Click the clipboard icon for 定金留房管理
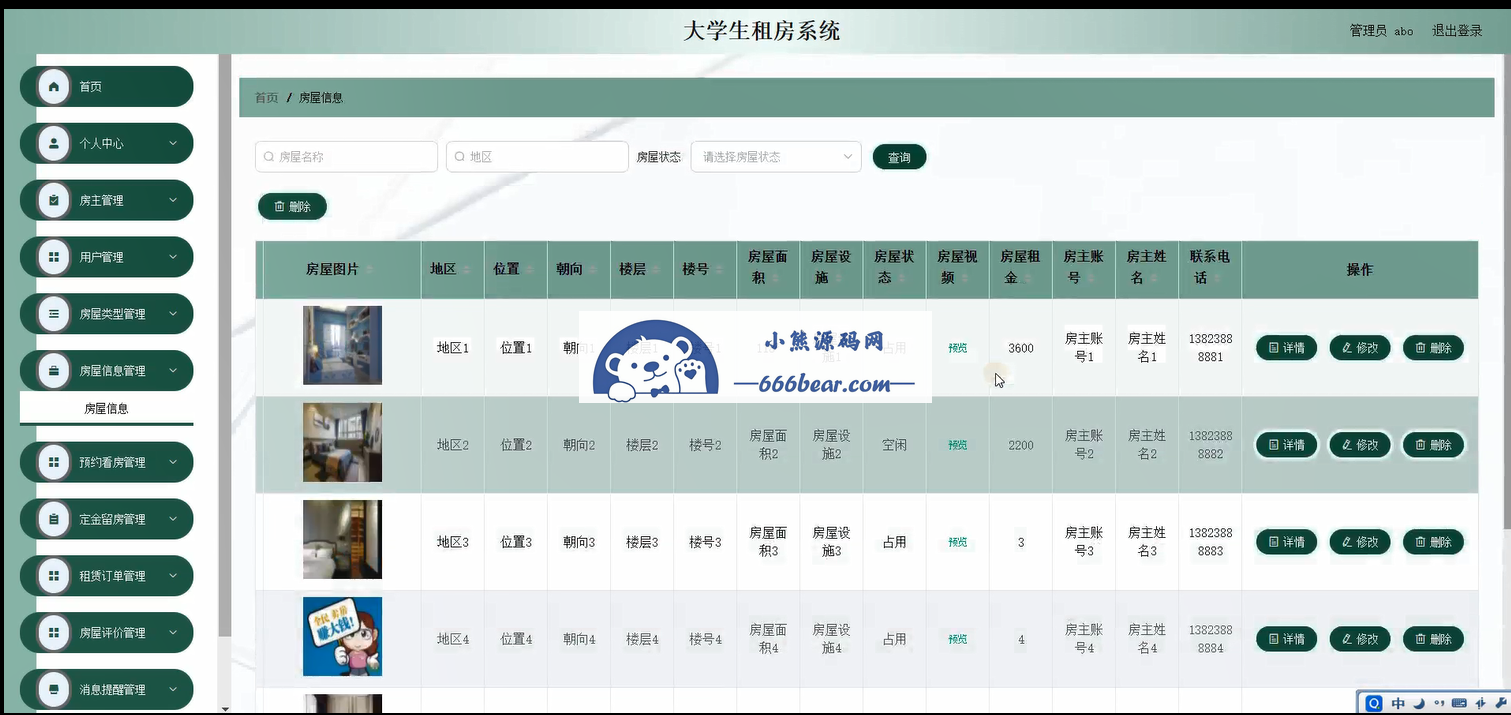This screenshot has height=715, width=1511. pyautogui.click(x=53, y=520)
